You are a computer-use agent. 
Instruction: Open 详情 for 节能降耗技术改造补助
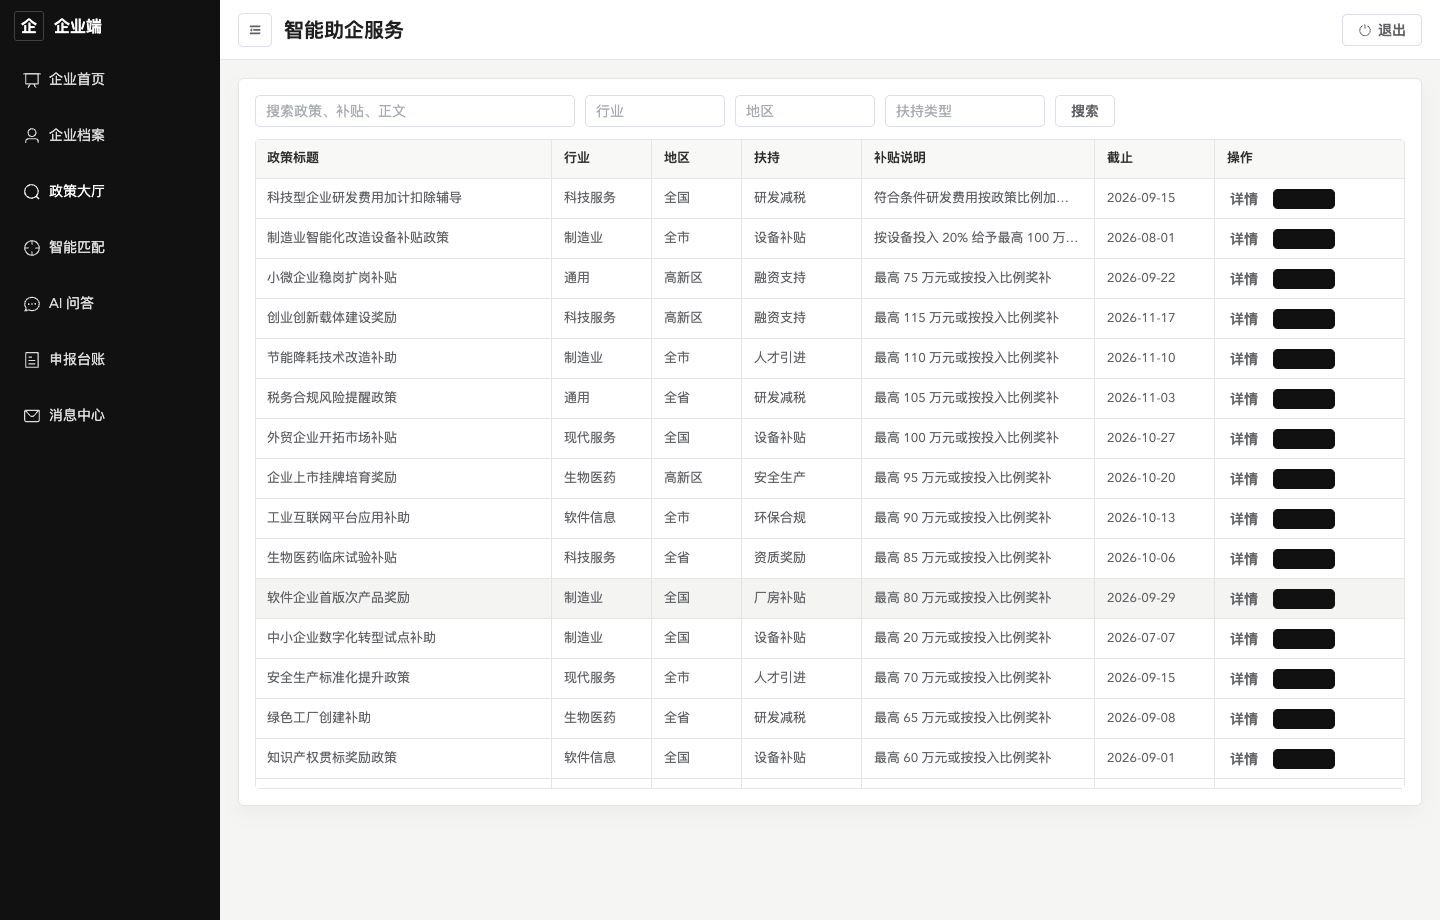click(1244, 359)
